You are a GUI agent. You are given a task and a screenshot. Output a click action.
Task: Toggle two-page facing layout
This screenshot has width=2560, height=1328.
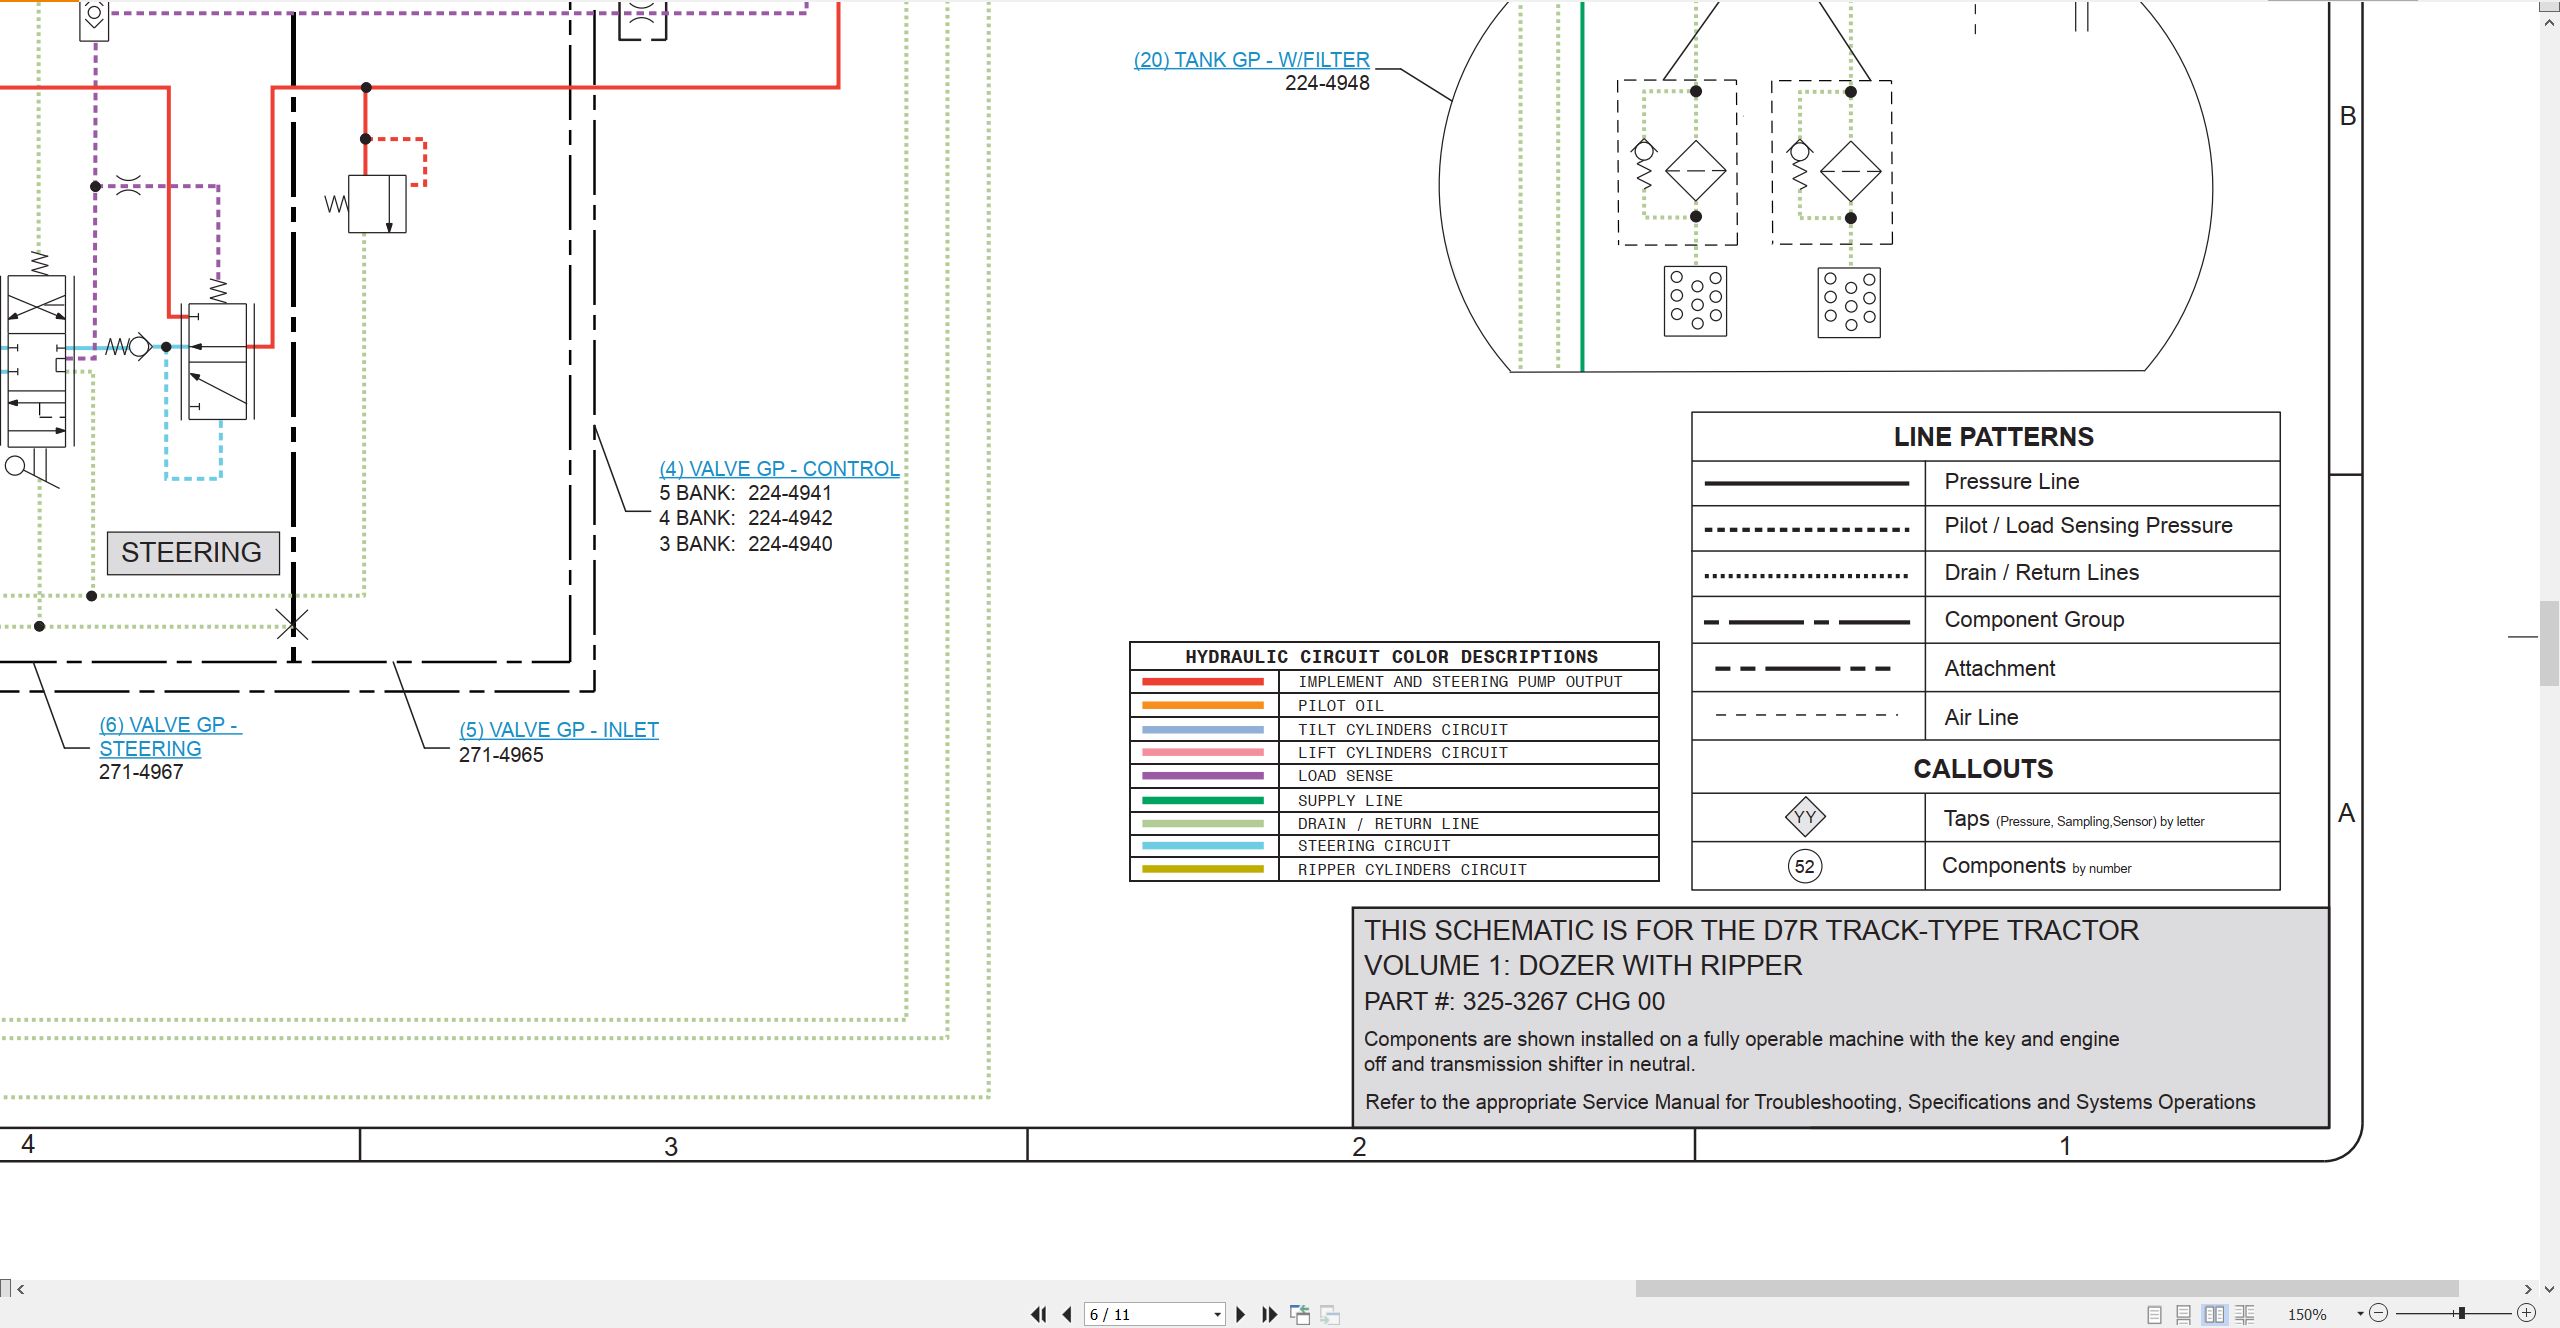[2215, 1314]
